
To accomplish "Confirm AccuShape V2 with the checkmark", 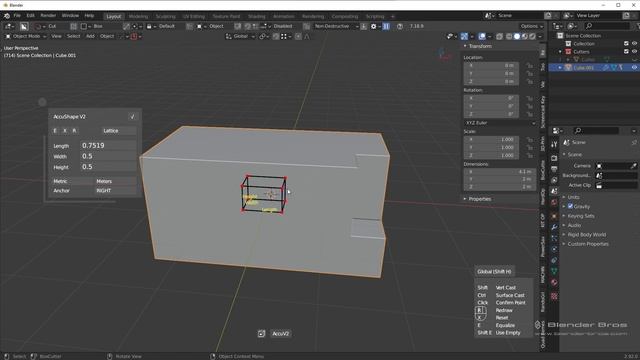I will click(132, 117).
